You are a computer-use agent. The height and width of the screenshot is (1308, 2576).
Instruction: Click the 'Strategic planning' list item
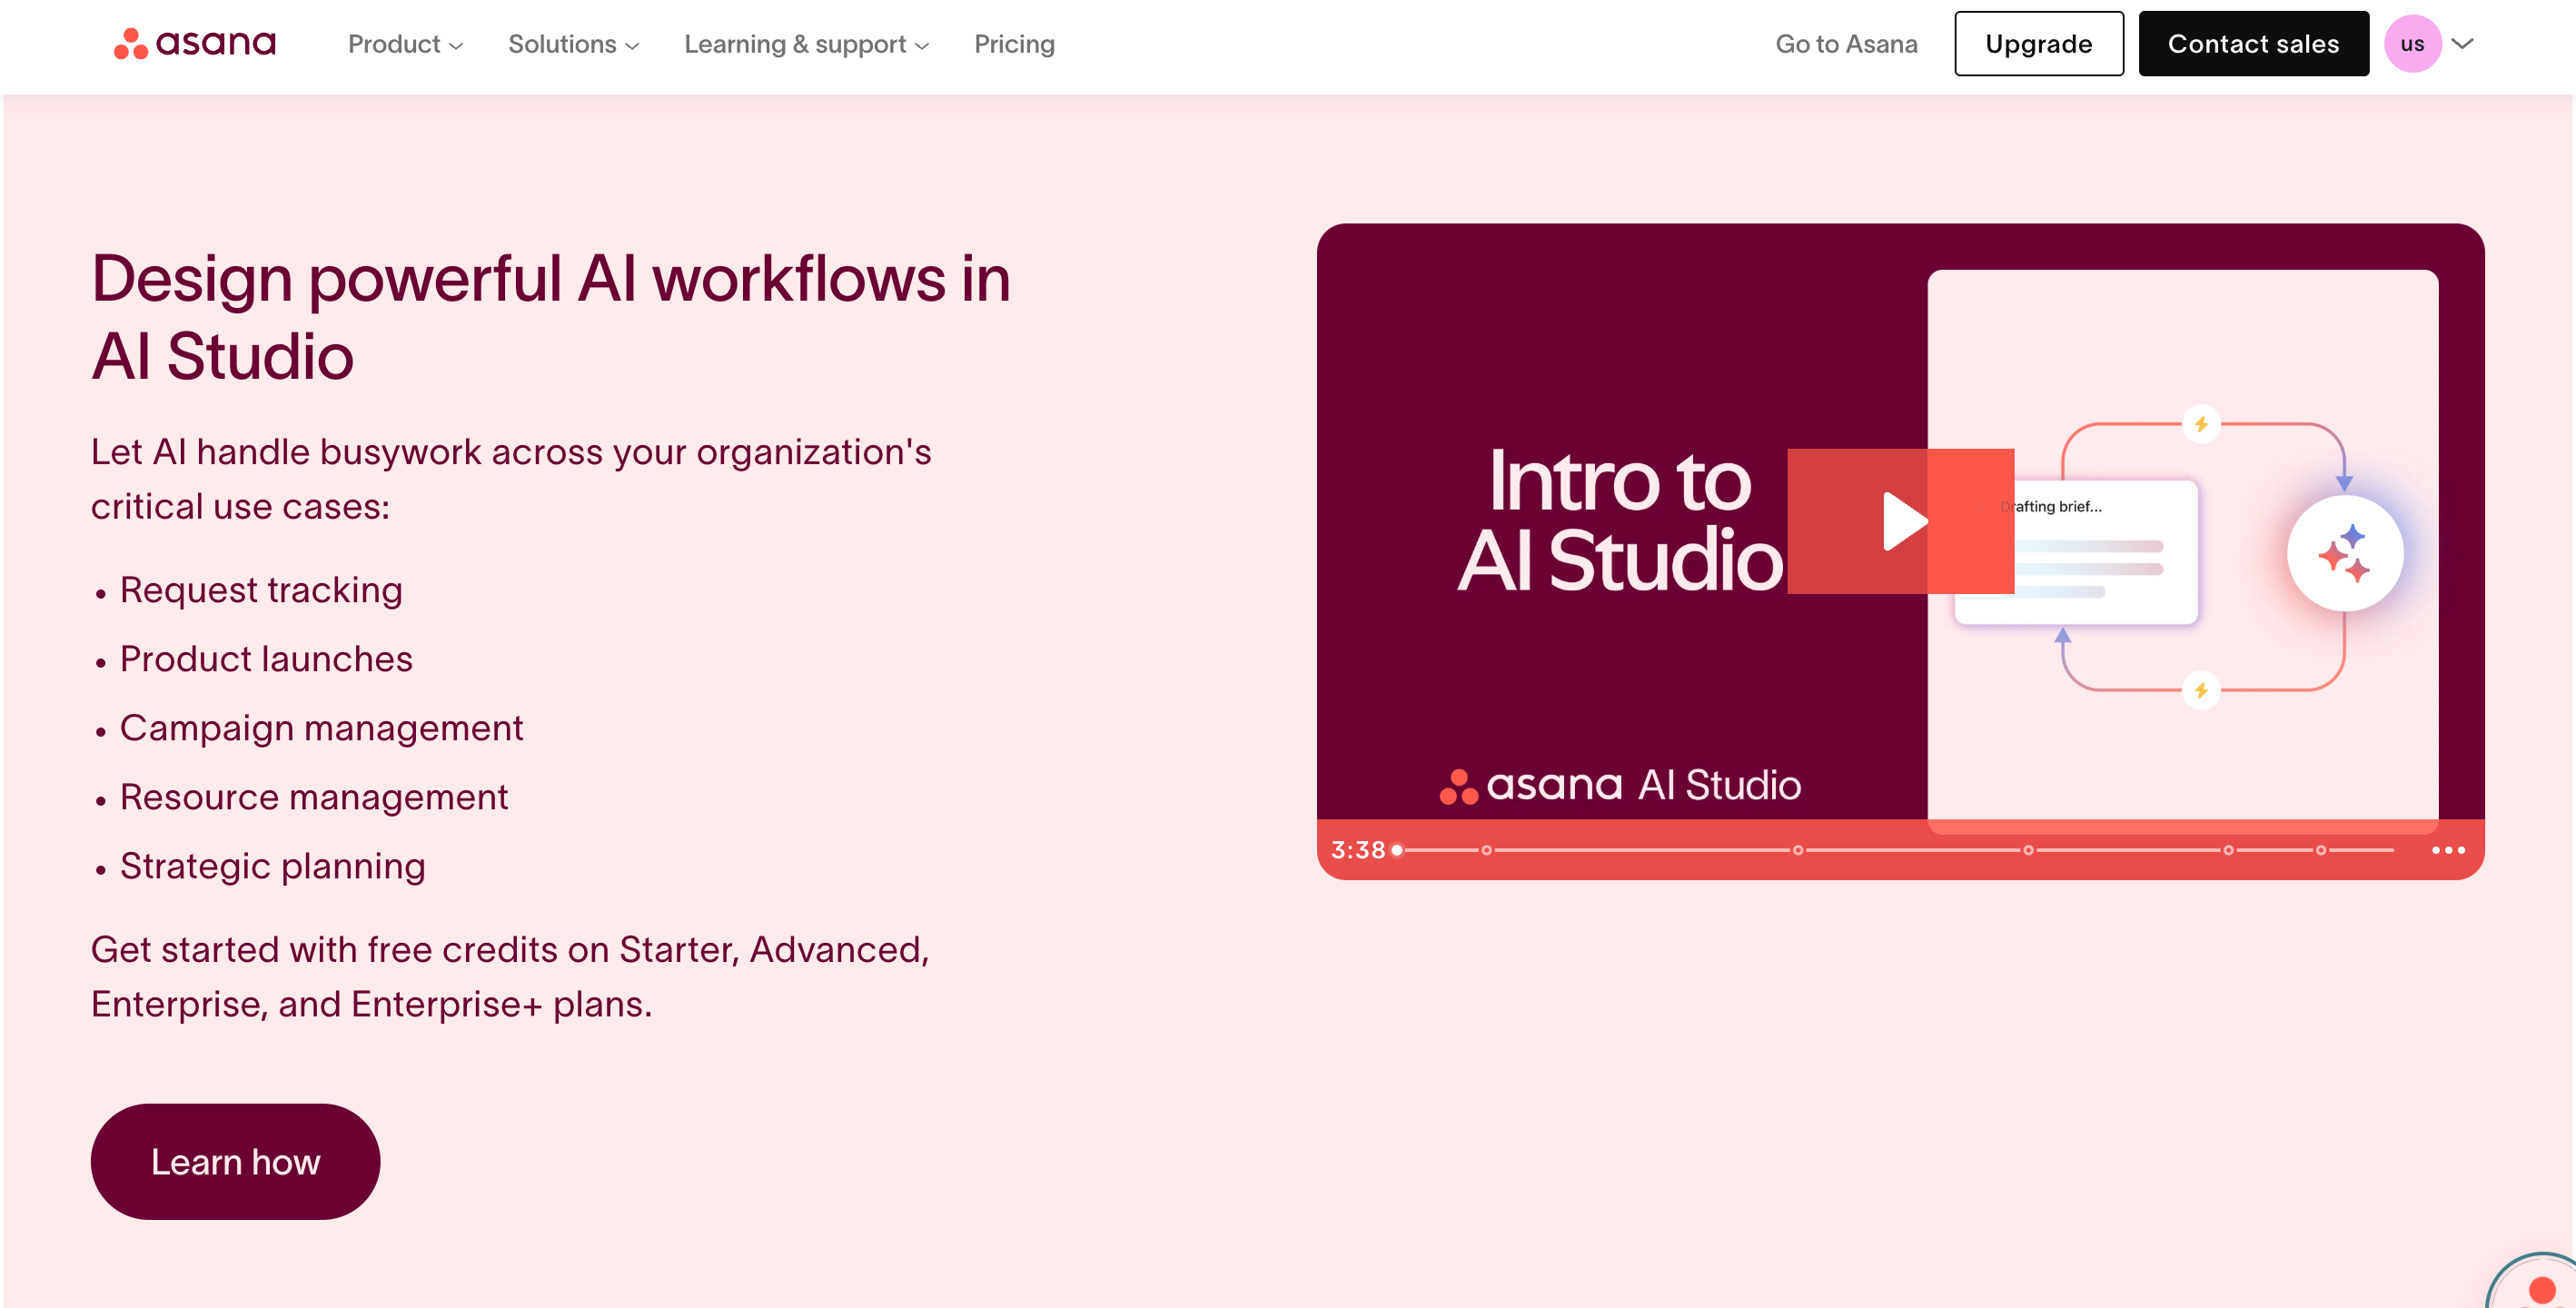(272, 866)
